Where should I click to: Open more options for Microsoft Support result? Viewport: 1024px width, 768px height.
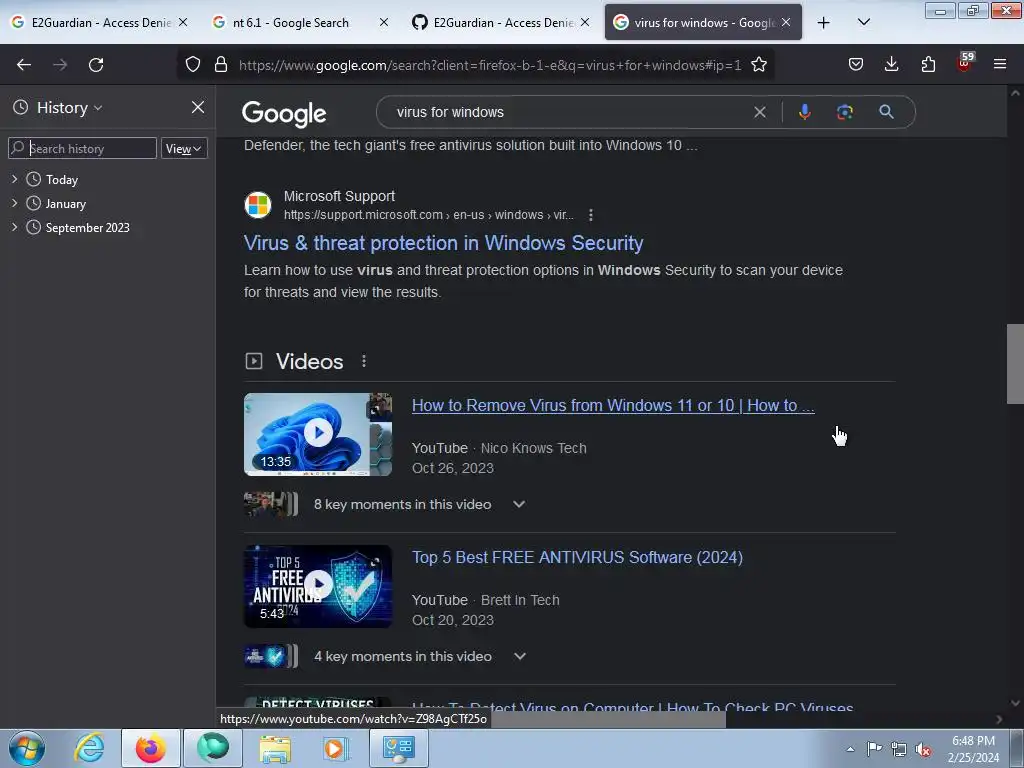pyautogui.click(x=590, y=215)
